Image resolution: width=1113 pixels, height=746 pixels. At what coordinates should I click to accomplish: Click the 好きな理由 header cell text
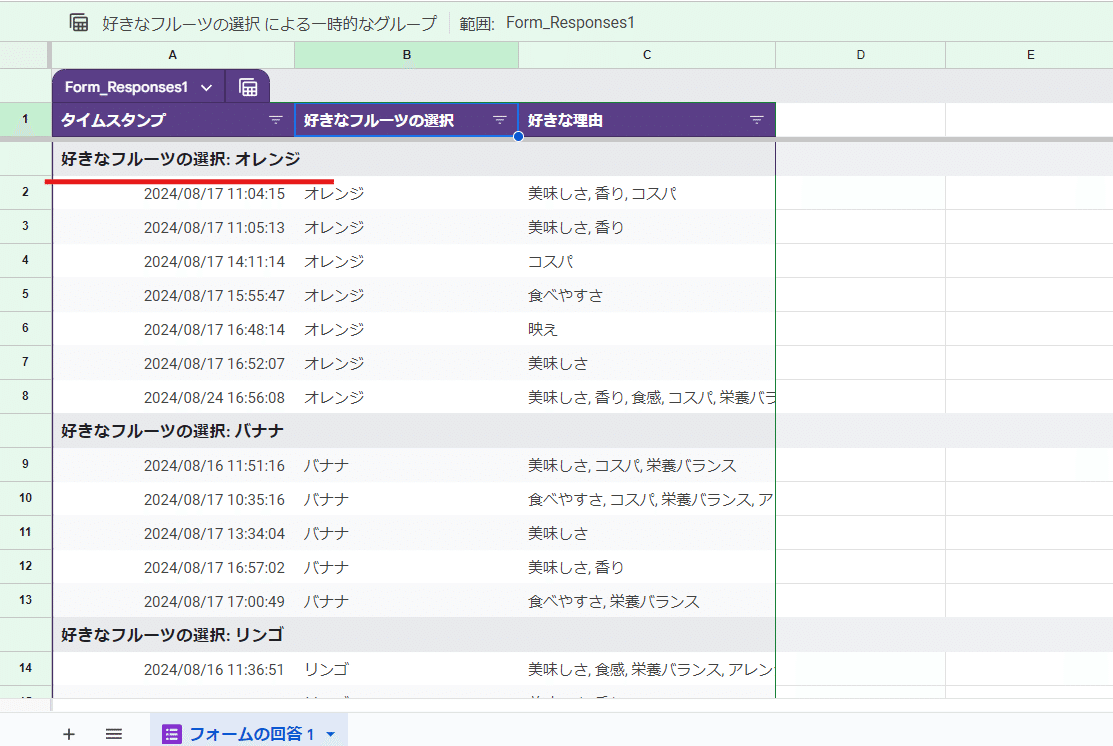[x=565, y=120]
